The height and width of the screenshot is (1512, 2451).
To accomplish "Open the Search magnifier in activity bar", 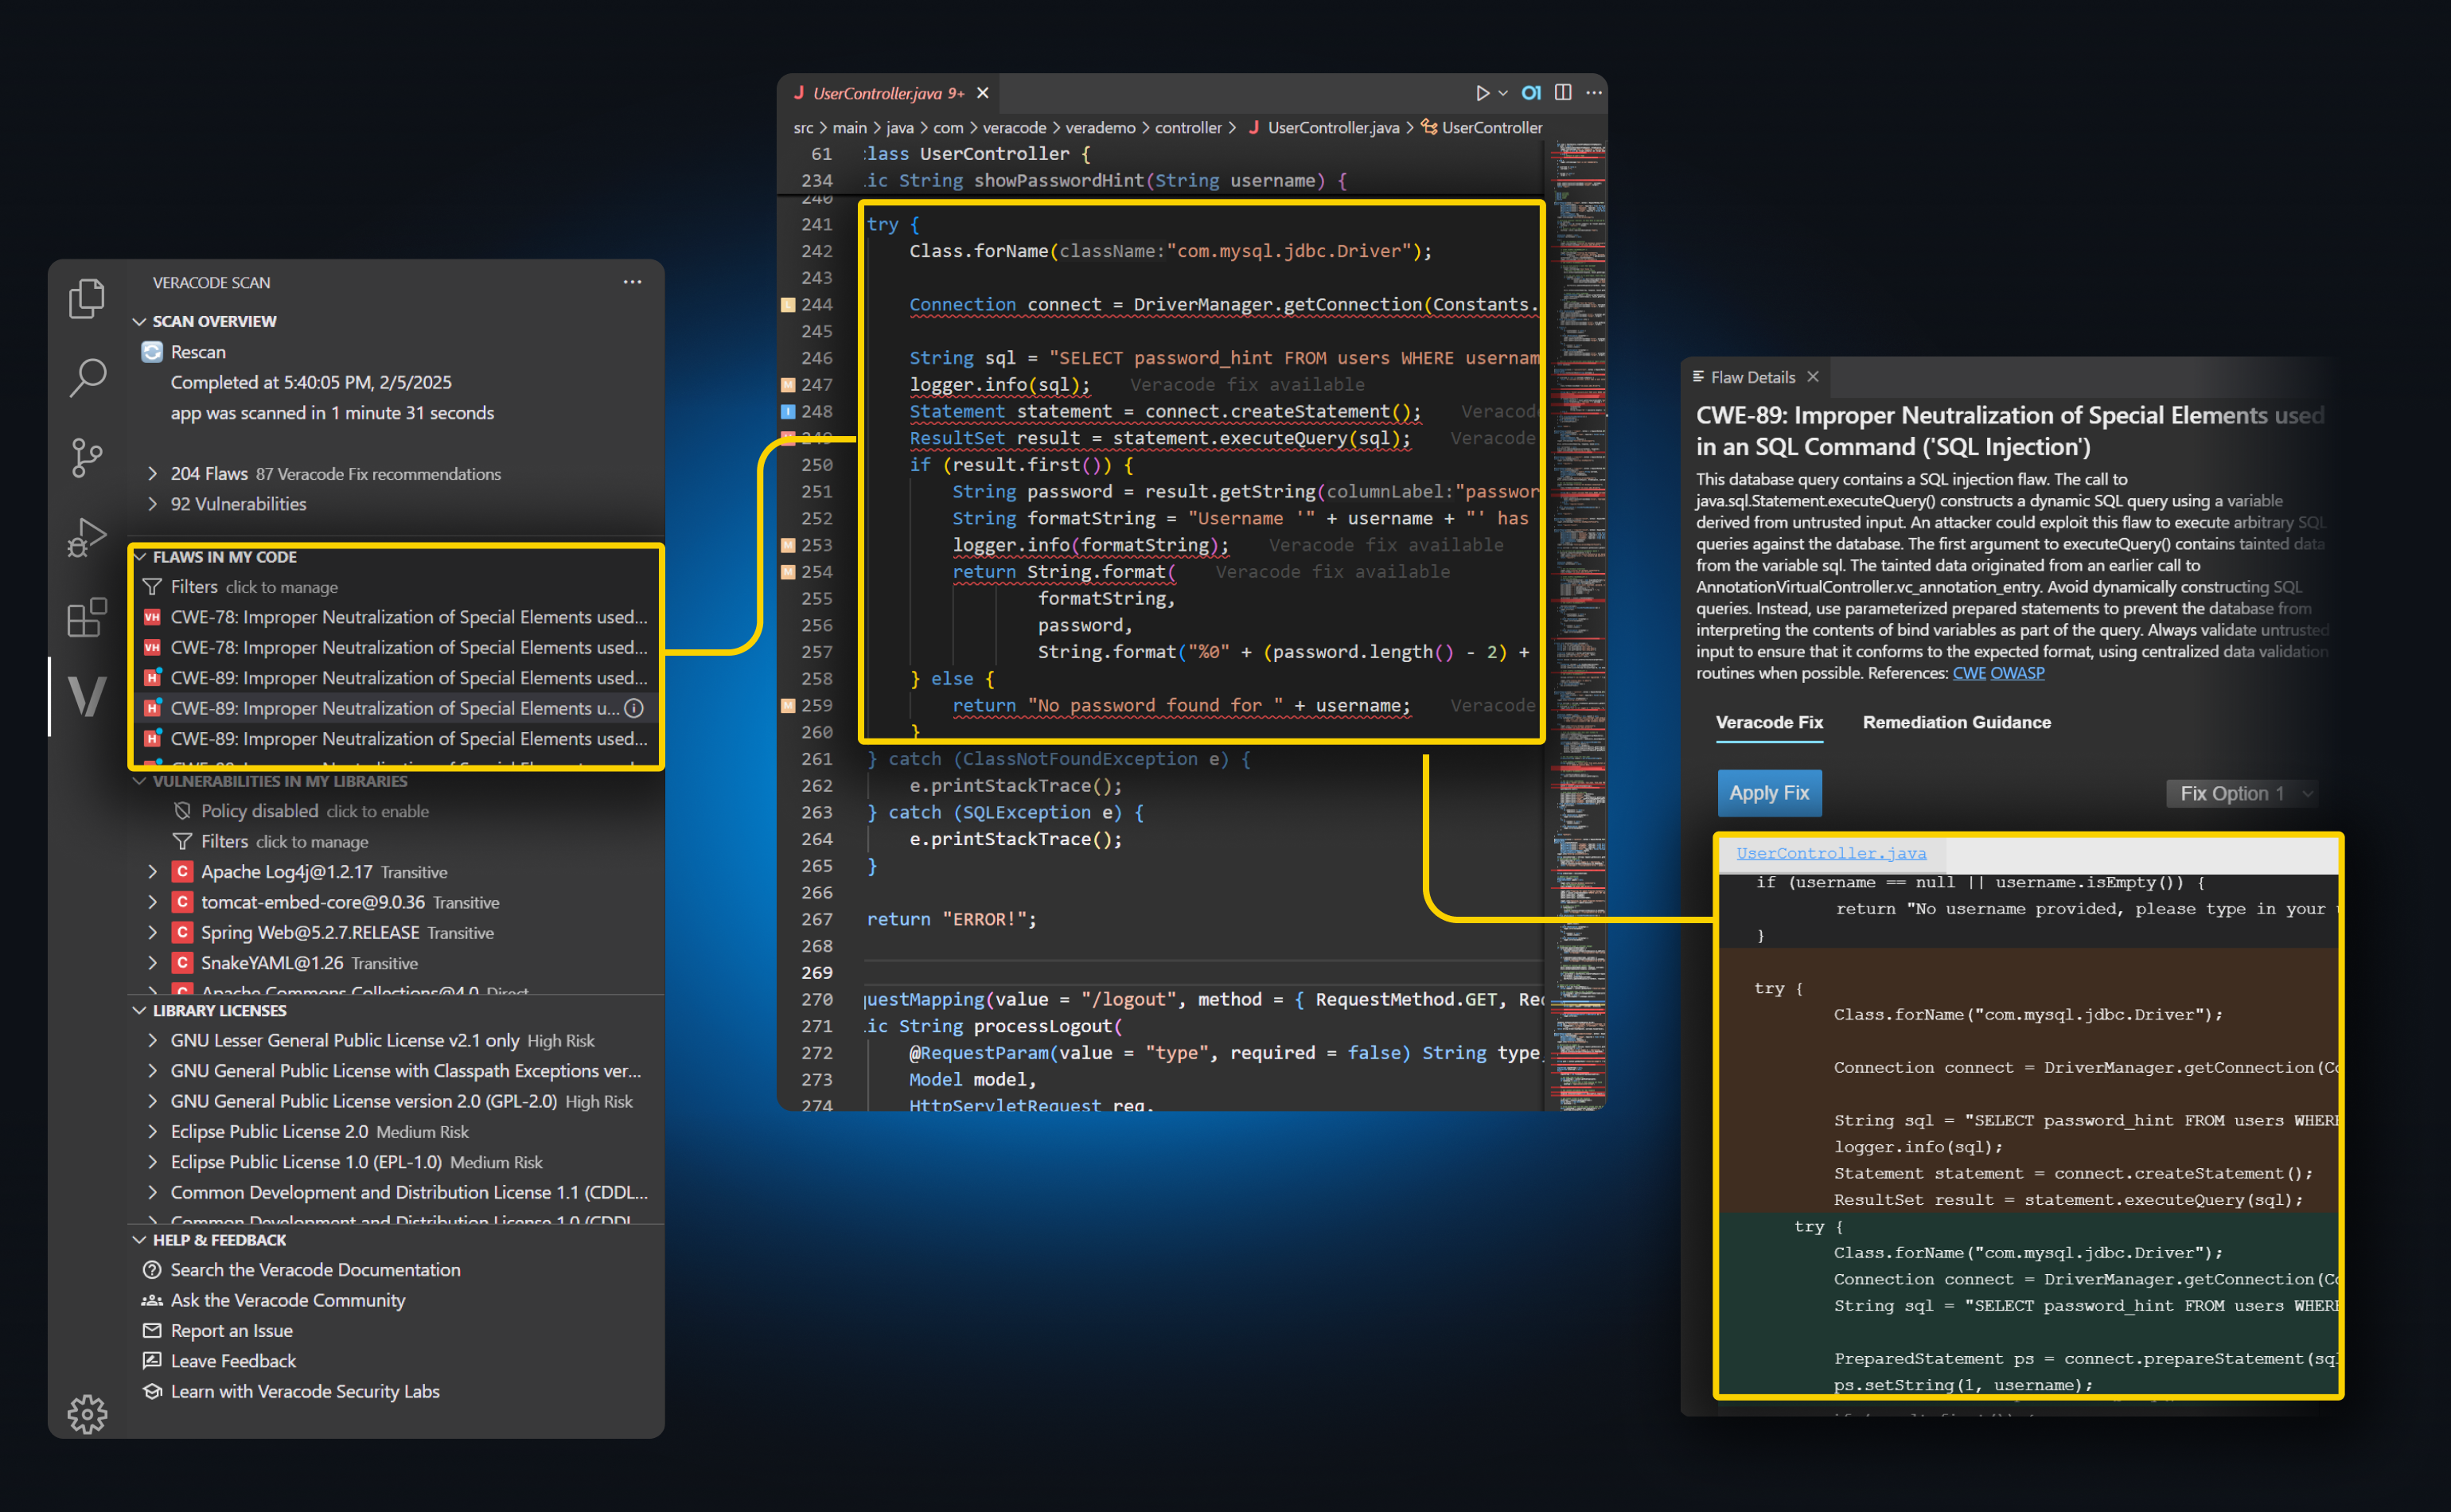I will (87, 378).
